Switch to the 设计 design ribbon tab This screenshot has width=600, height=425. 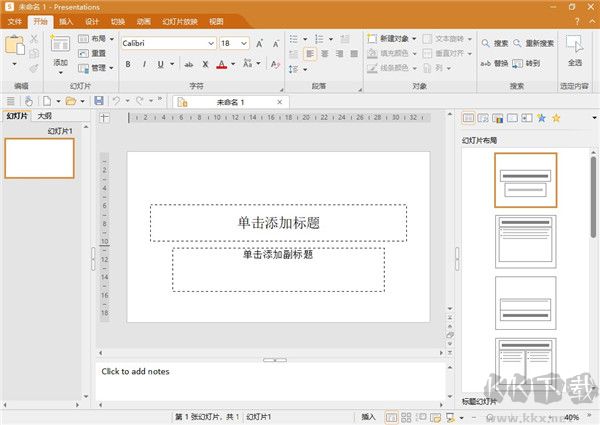tap(92, 21)
